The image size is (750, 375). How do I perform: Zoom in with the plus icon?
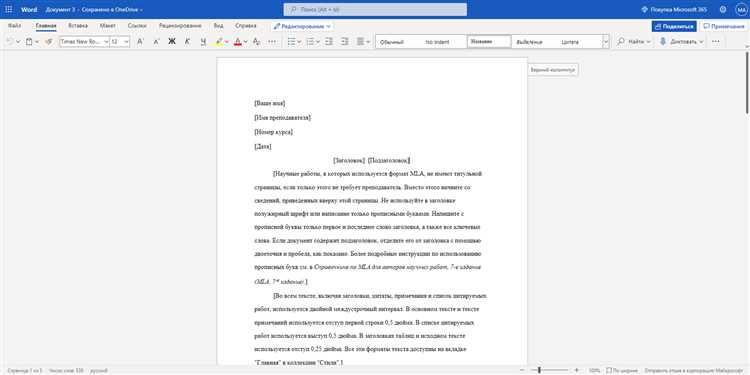coord(576,370)
